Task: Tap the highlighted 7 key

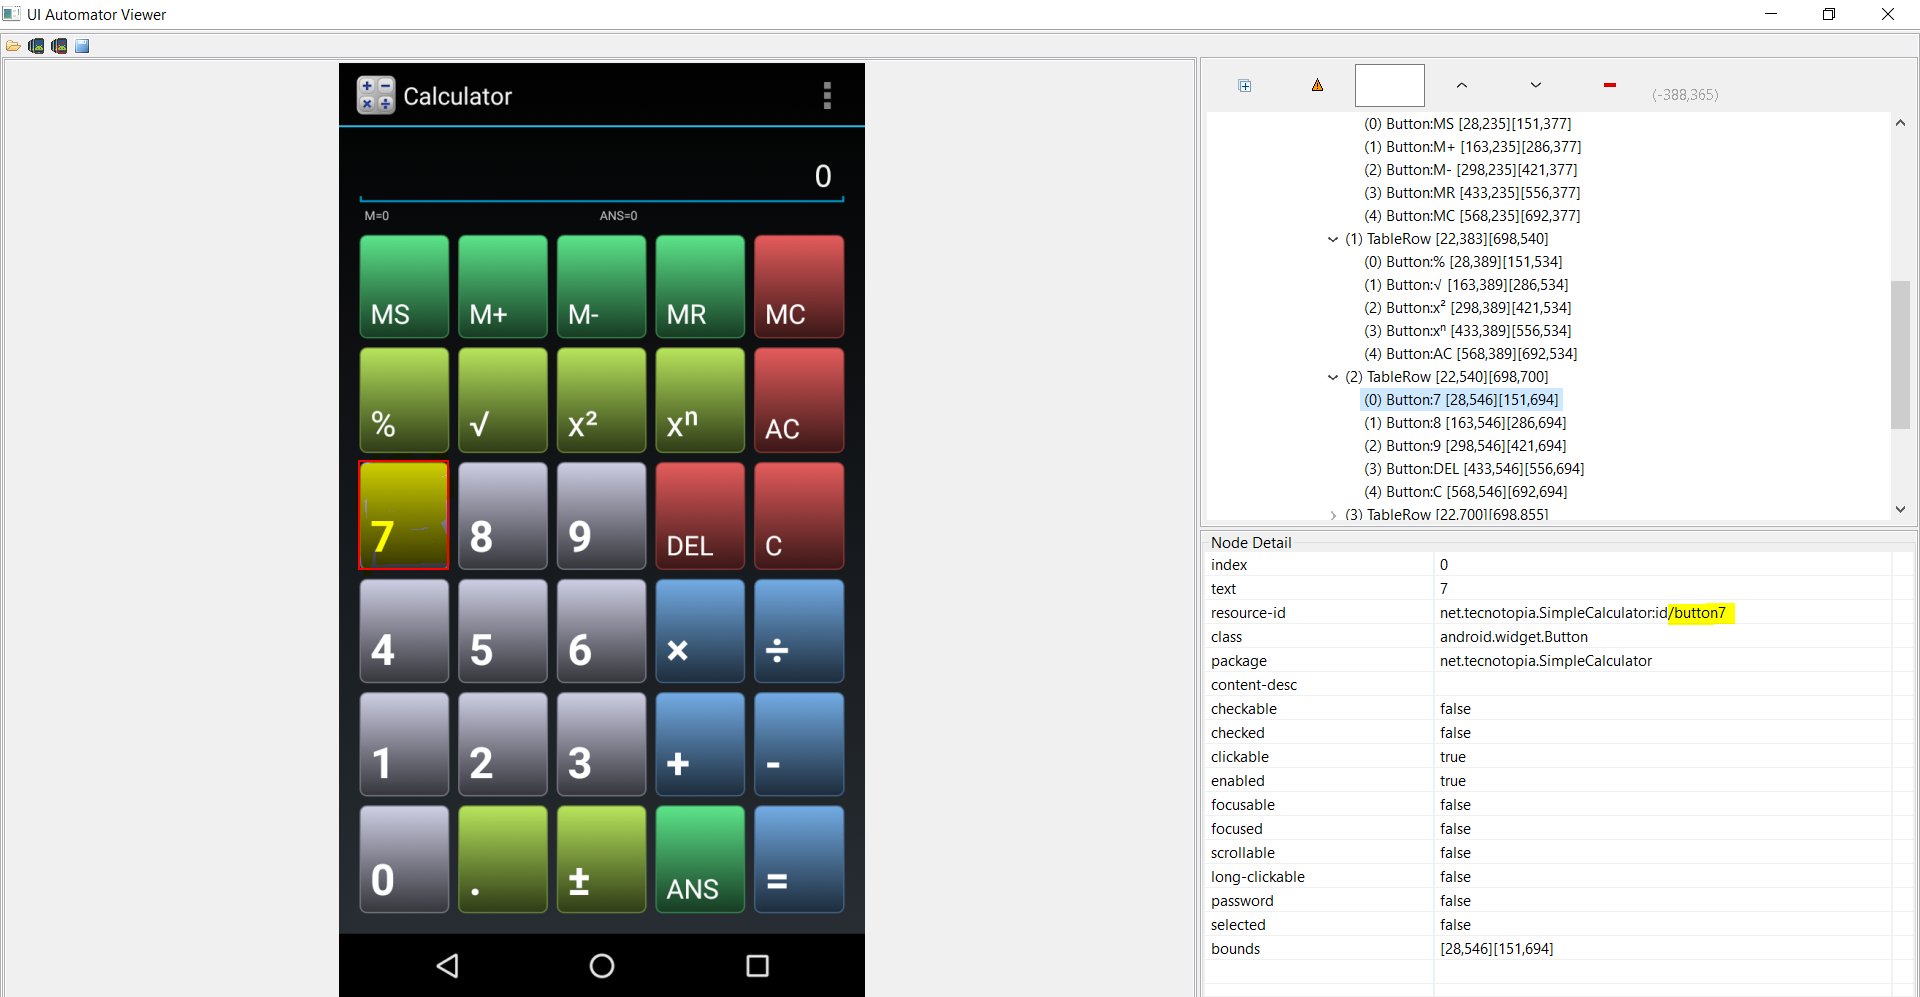Action: [404, 515]
